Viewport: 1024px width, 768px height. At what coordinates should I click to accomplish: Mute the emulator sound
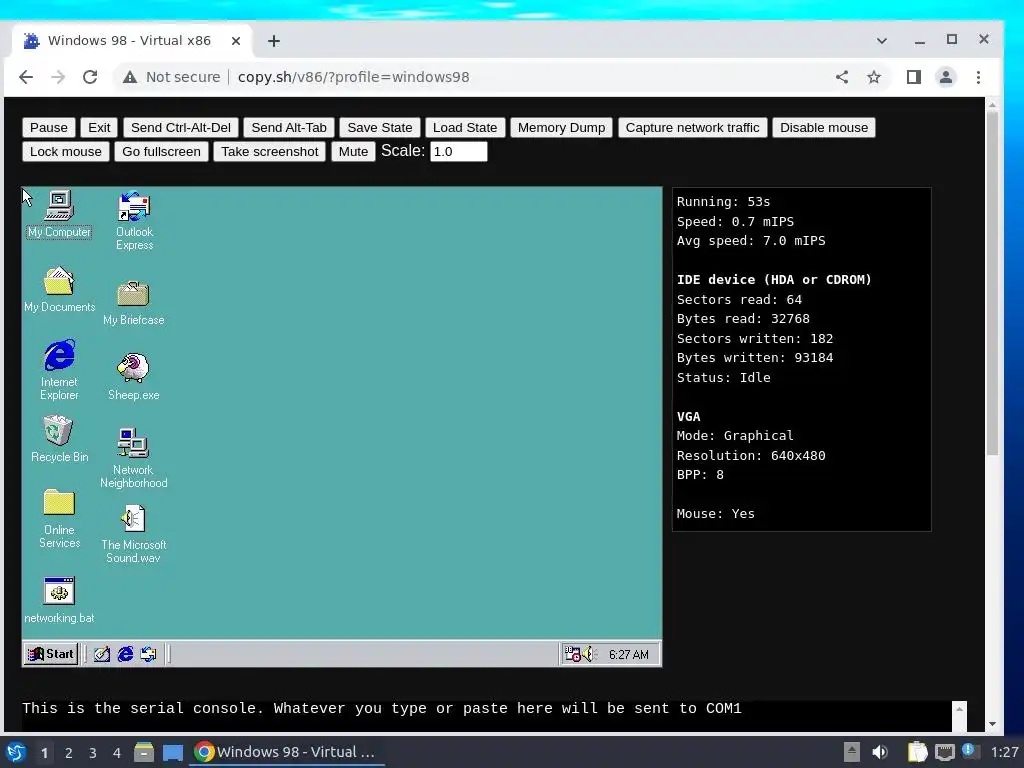[353, 152]
